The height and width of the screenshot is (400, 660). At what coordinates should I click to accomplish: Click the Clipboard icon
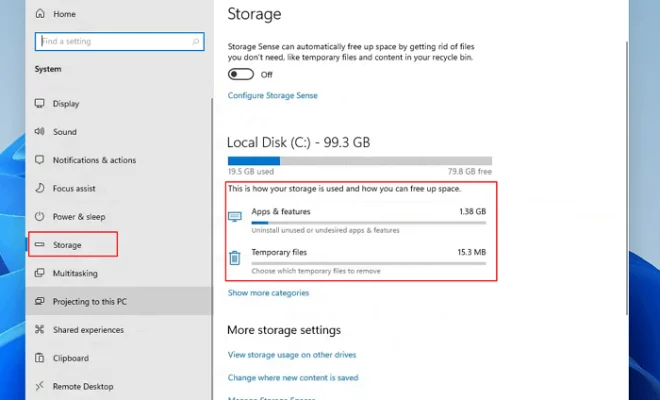[40, 358]
